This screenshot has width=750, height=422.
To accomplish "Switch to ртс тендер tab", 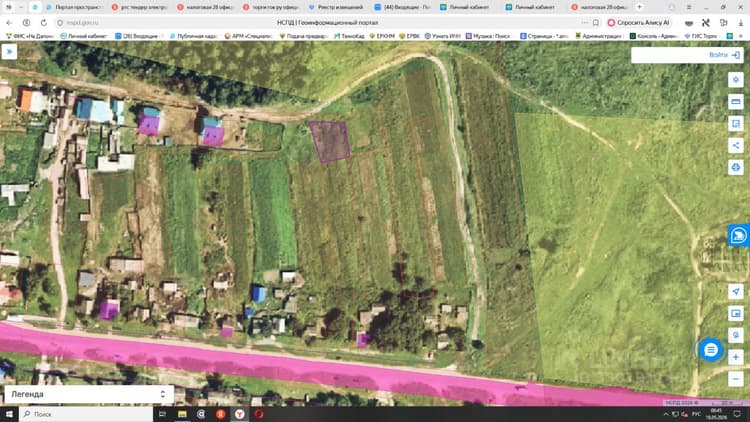I will coord(139,7).
